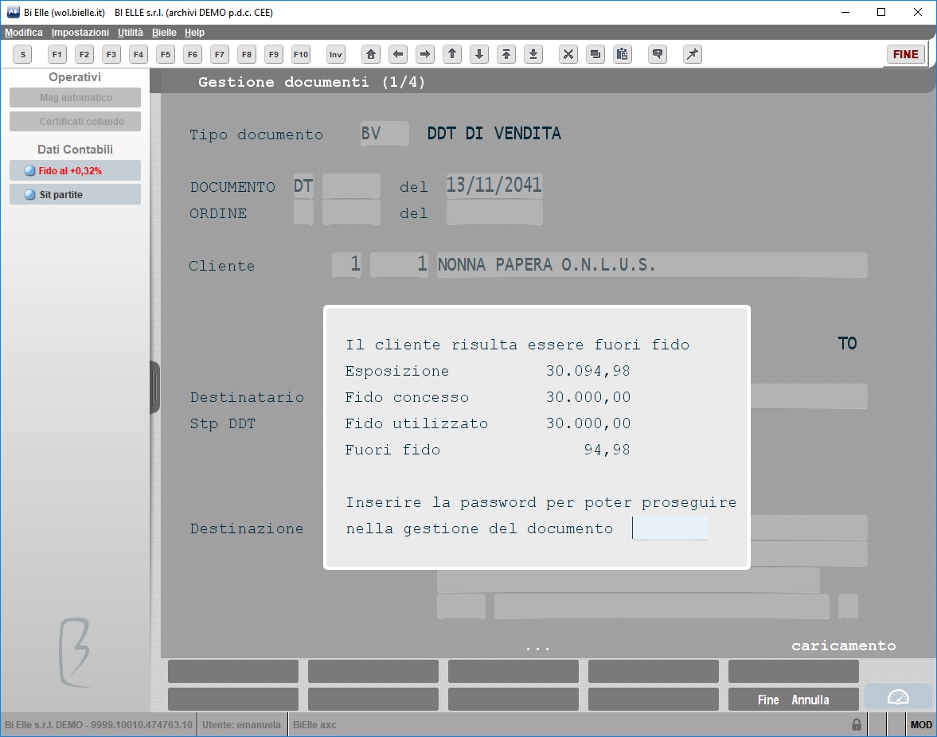Click the F5 function key button

point(166,54)
